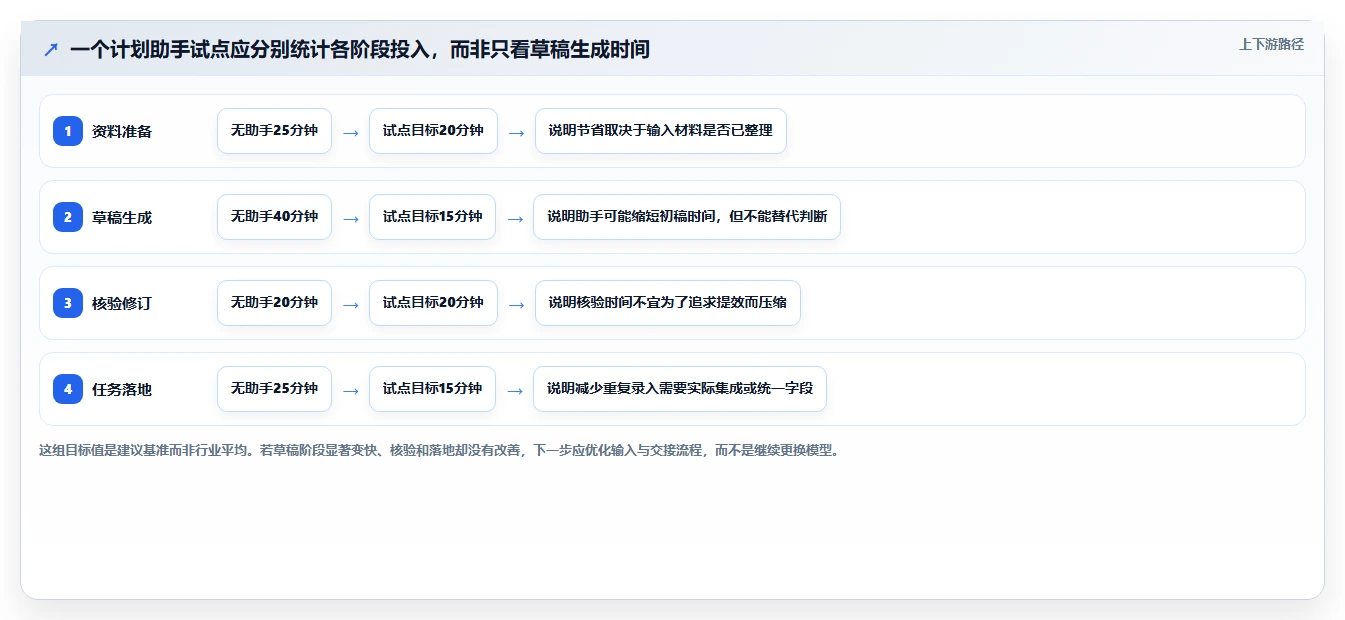Click the 核验修订 stage label
1345x620 pixels.
pyautogui.click(x=122, y=303)
